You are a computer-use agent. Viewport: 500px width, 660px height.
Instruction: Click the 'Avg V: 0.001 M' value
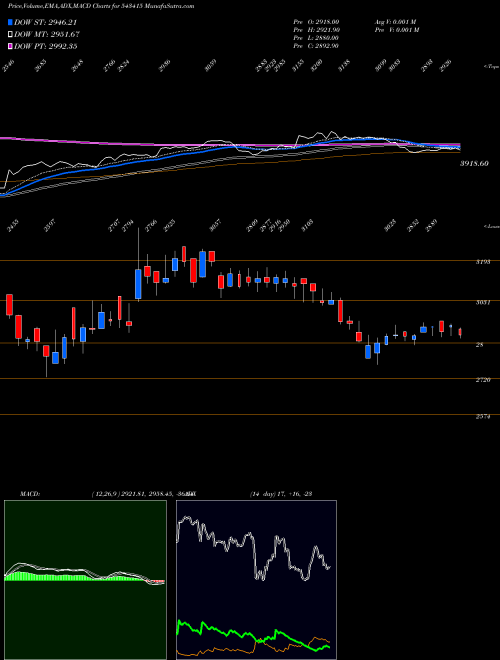tap(397, 22)
